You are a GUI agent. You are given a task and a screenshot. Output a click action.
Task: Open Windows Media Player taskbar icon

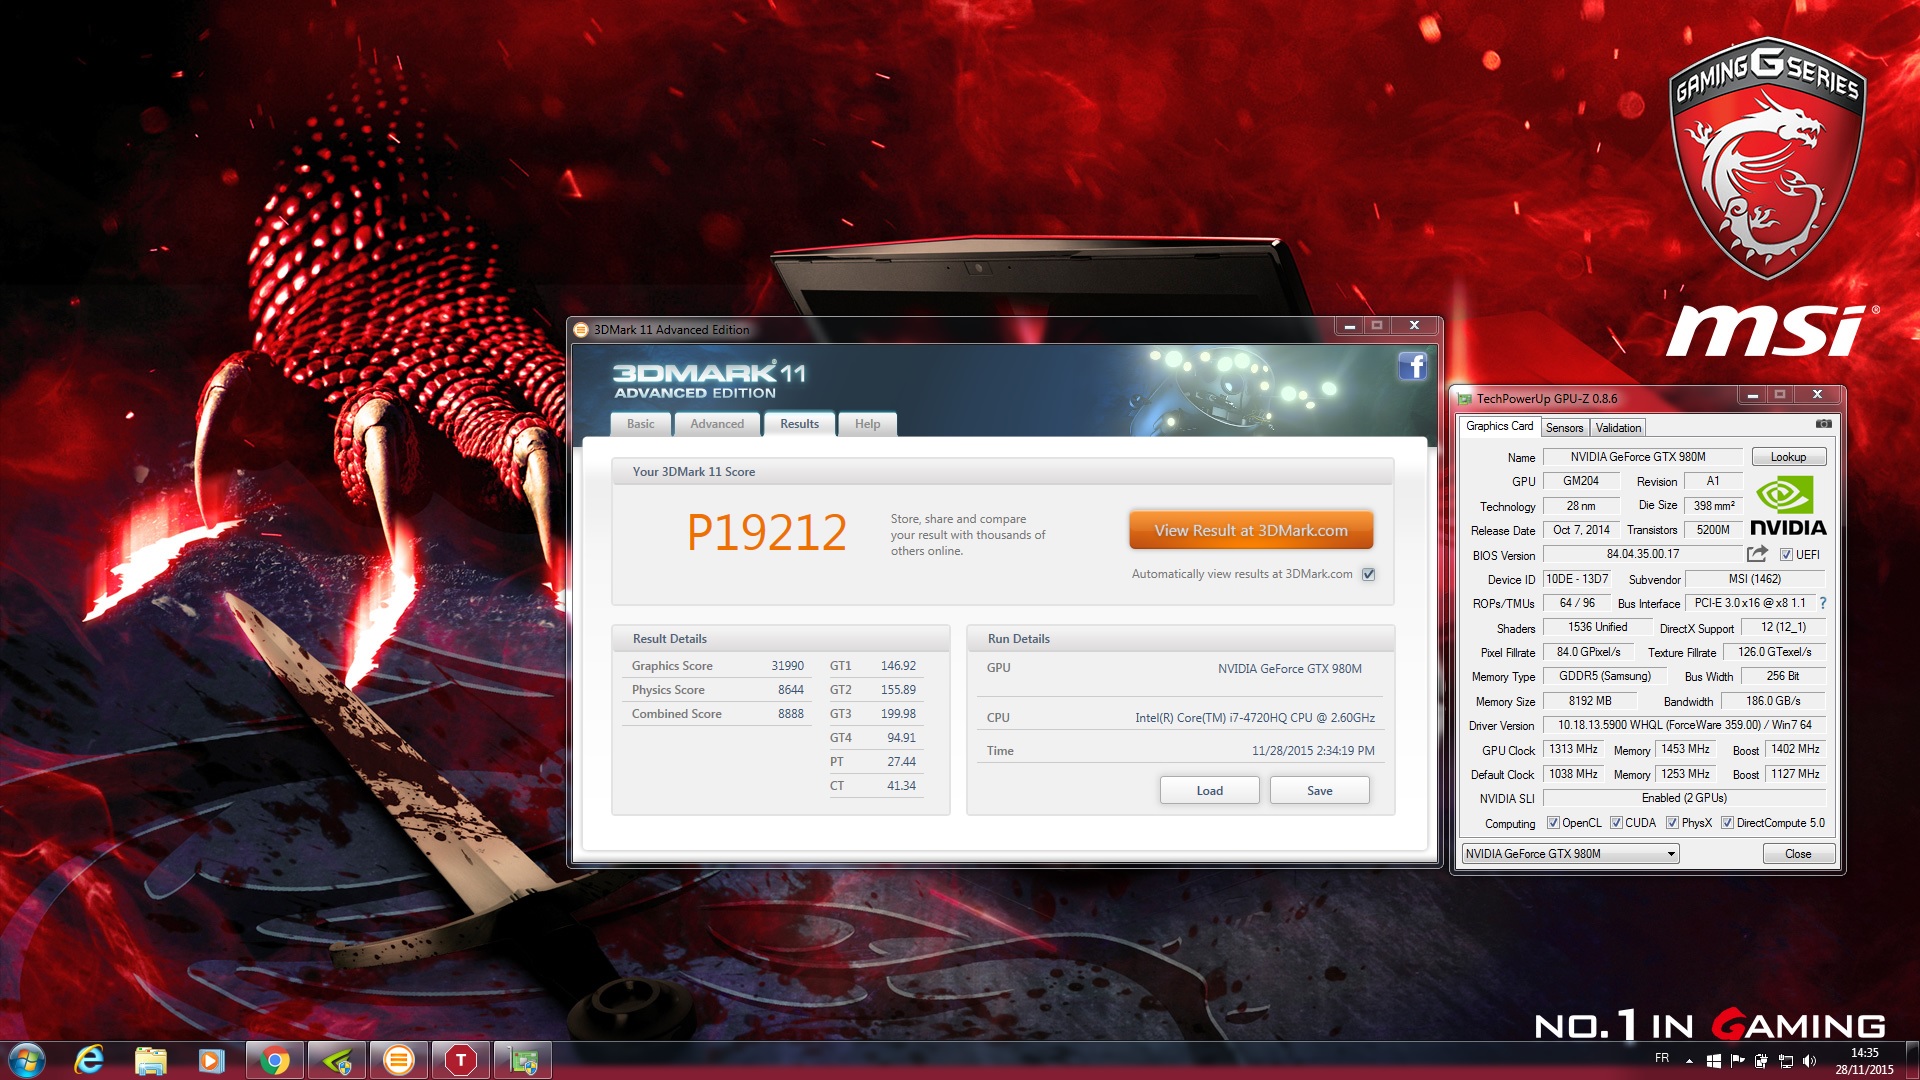(211, 1060)
